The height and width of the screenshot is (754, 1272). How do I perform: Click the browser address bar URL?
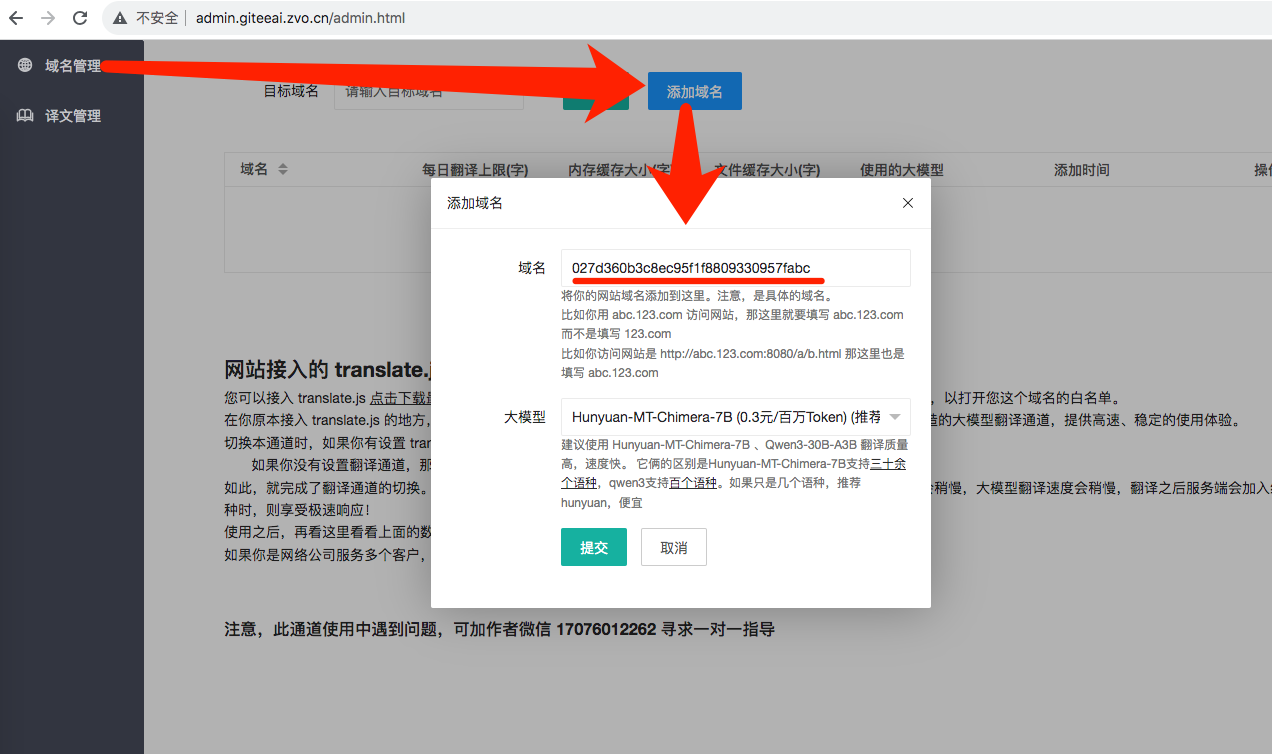300,18
